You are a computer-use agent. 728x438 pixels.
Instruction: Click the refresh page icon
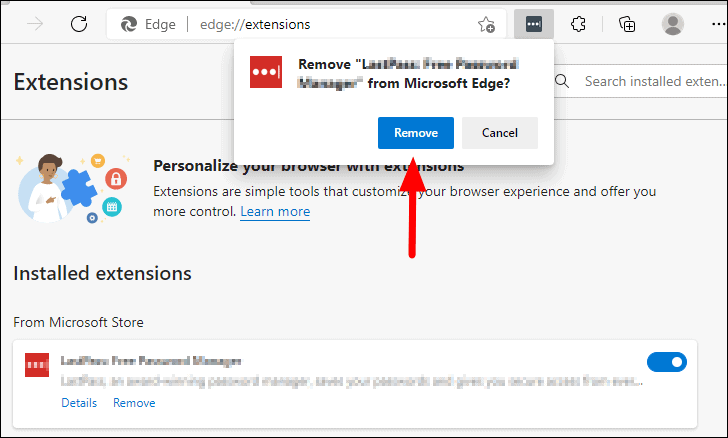point(79,24)
